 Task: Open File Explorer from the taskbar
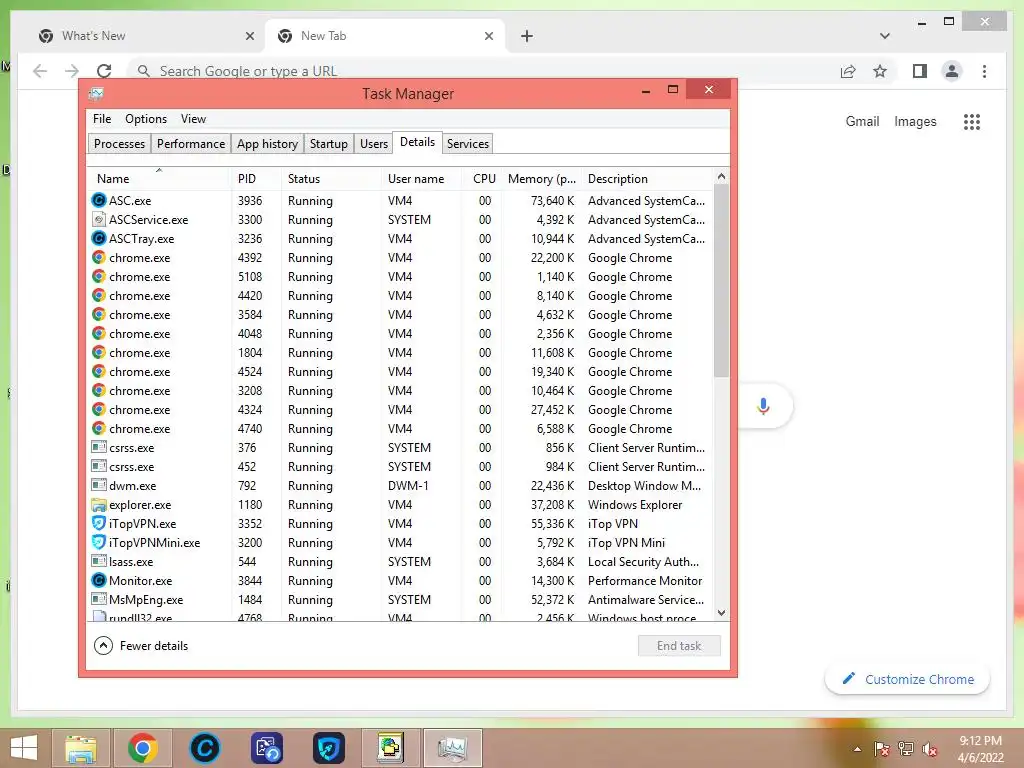click(x=81, y=748)
